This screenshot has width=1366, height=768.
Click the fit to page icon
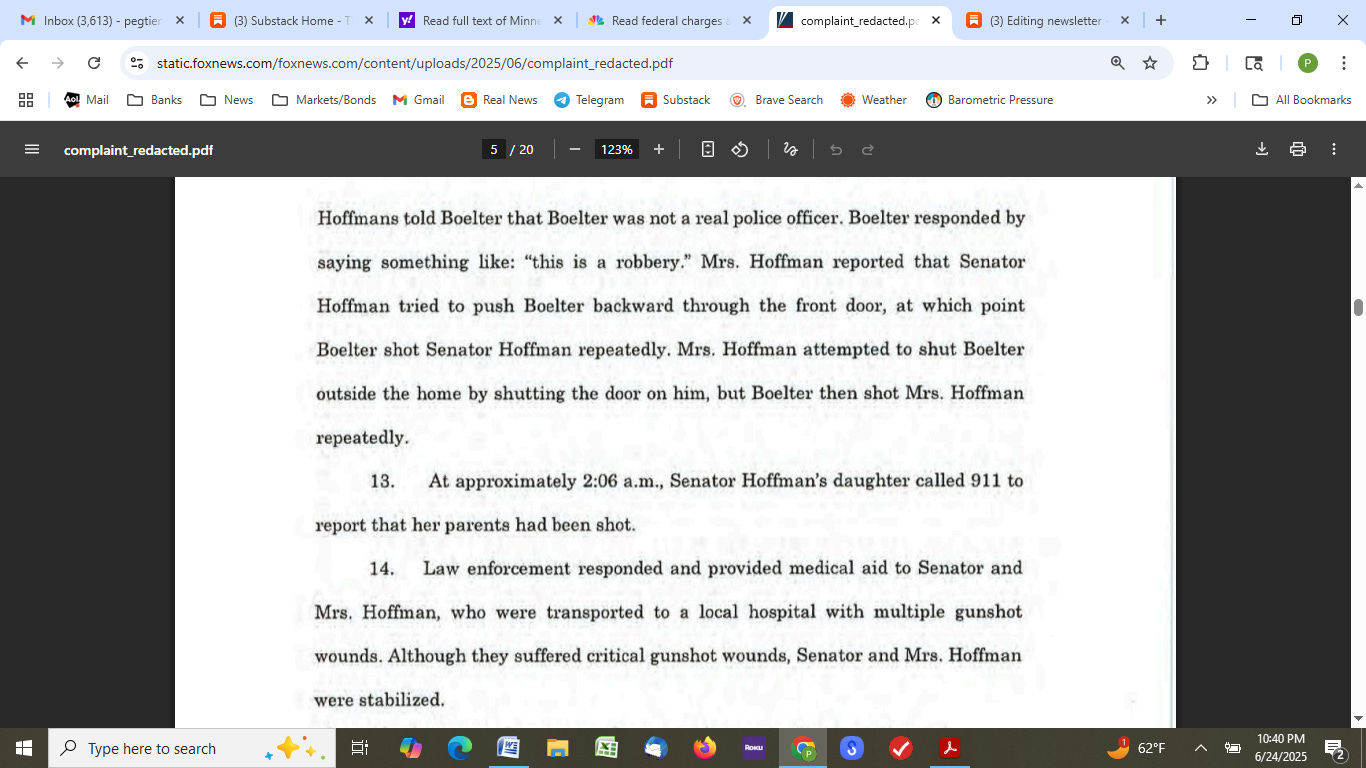point(708,149)
